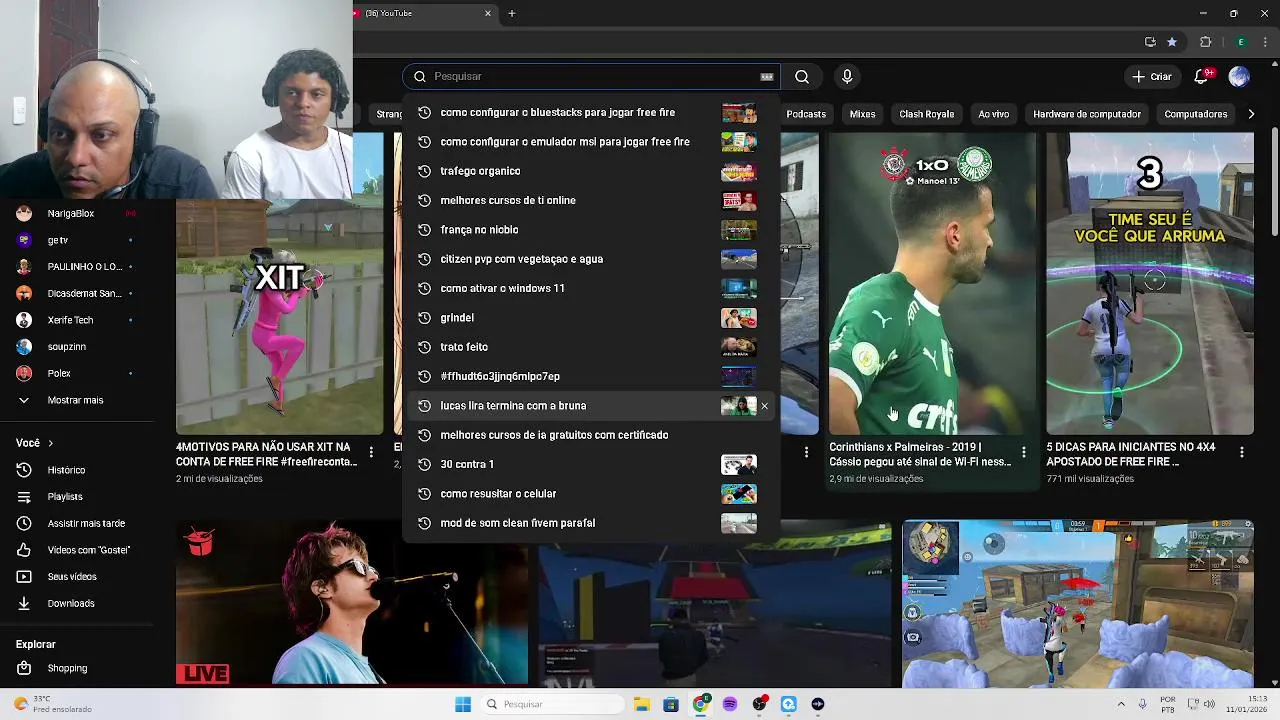
Task: Select the 'trato feito' search suggestion
Action: click(591, 347)
